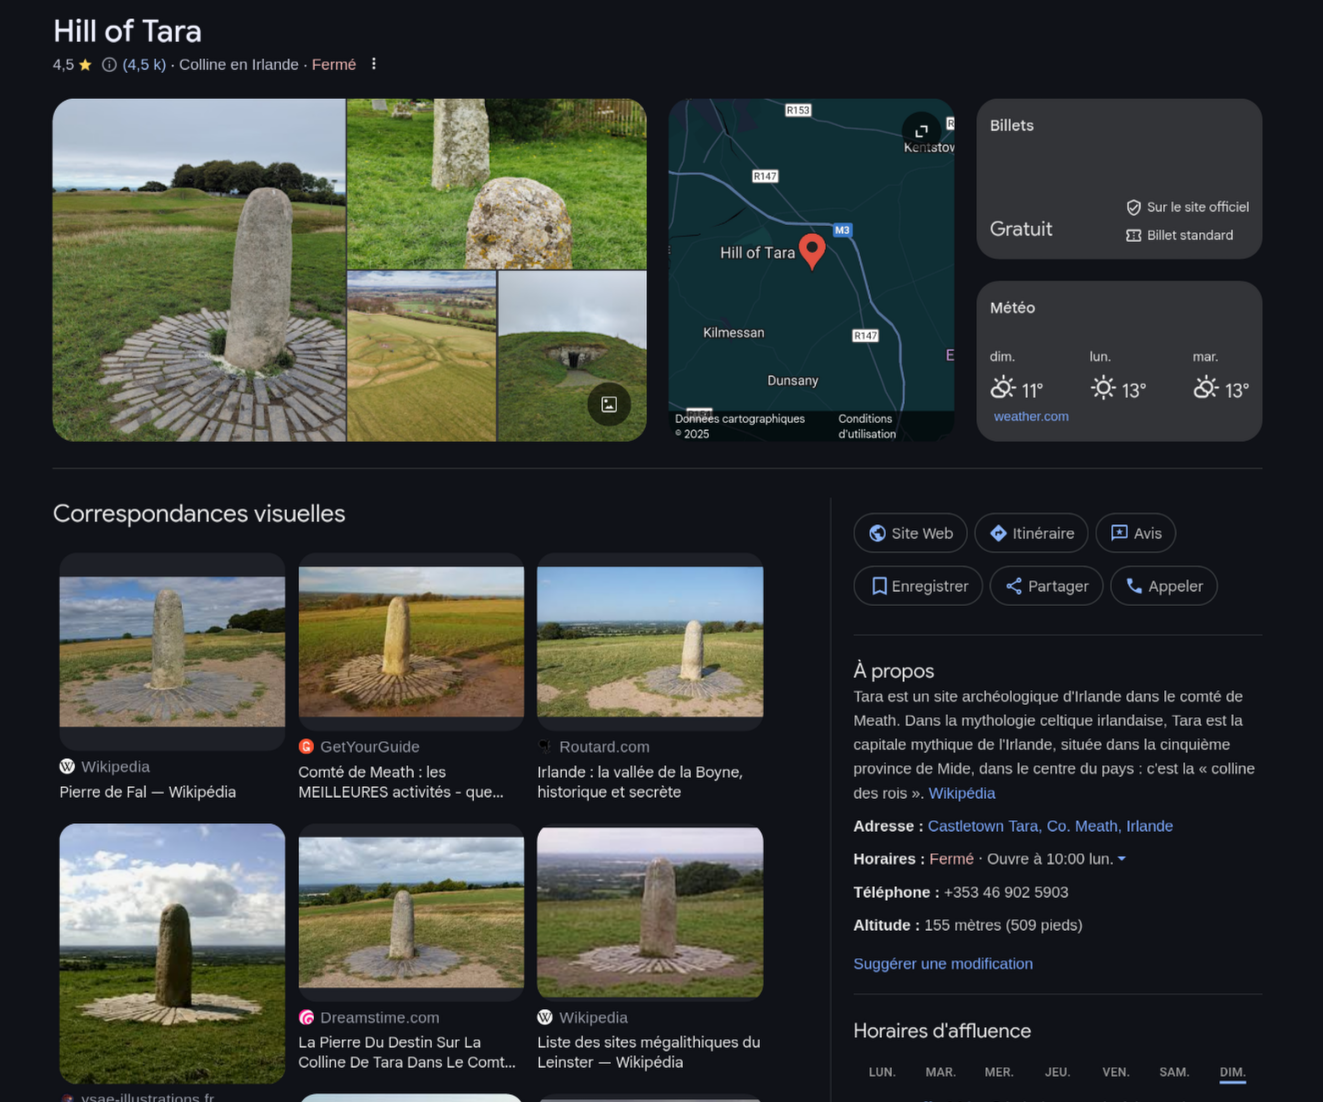Click the Billet standard label
The height and width of the screenshot is (1102, 1323).
1190,235
